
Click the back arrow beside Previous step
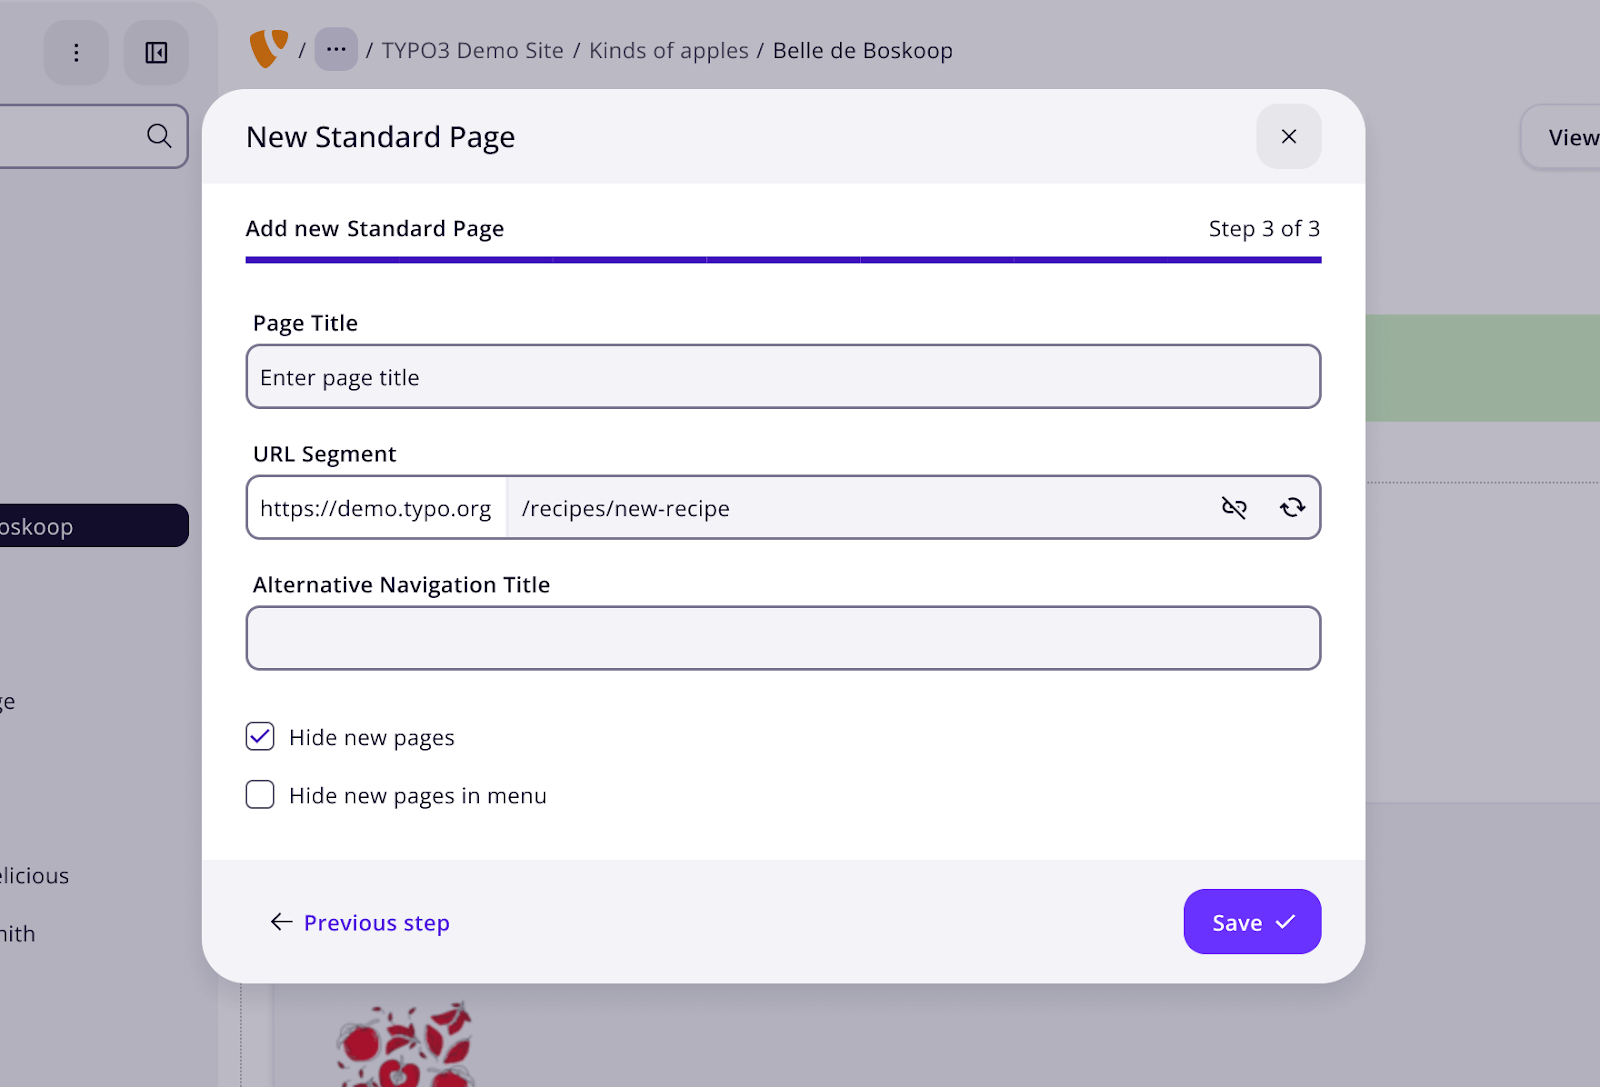tap(281, 922)
